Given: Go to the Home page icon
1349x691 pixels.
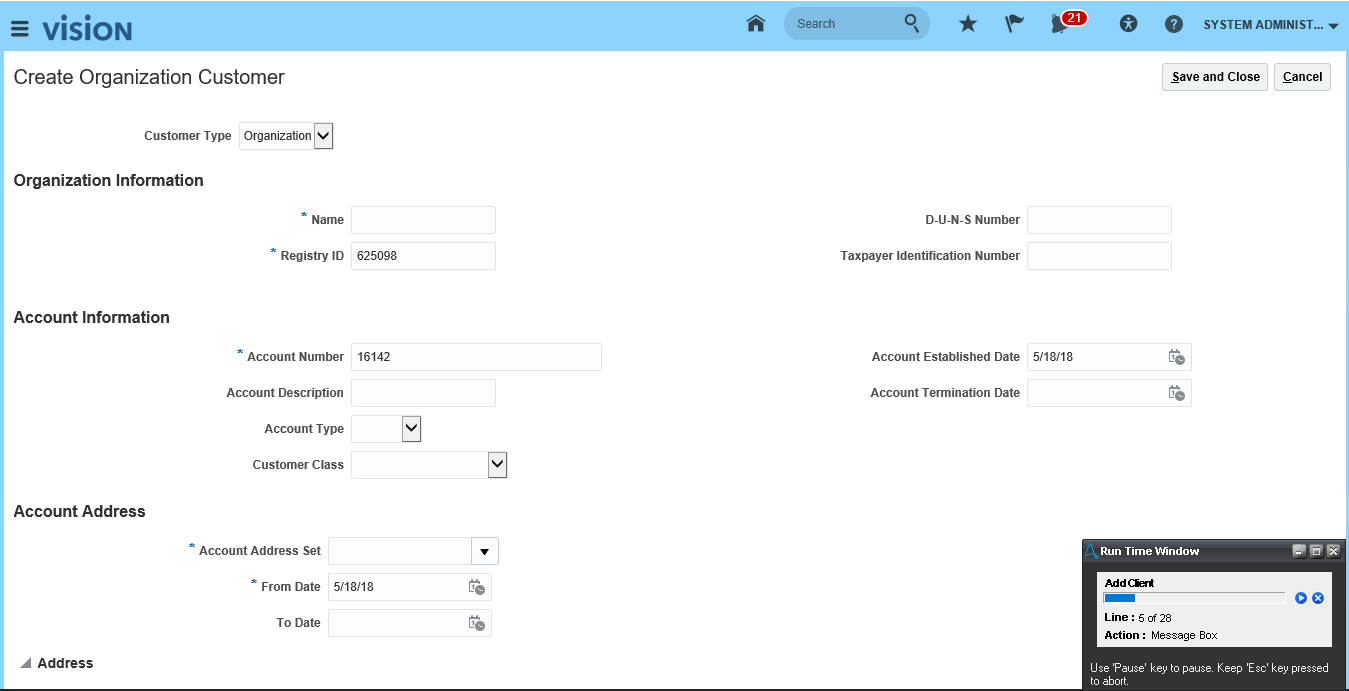Looking at the screenshot, I should [x=756, y=23].
